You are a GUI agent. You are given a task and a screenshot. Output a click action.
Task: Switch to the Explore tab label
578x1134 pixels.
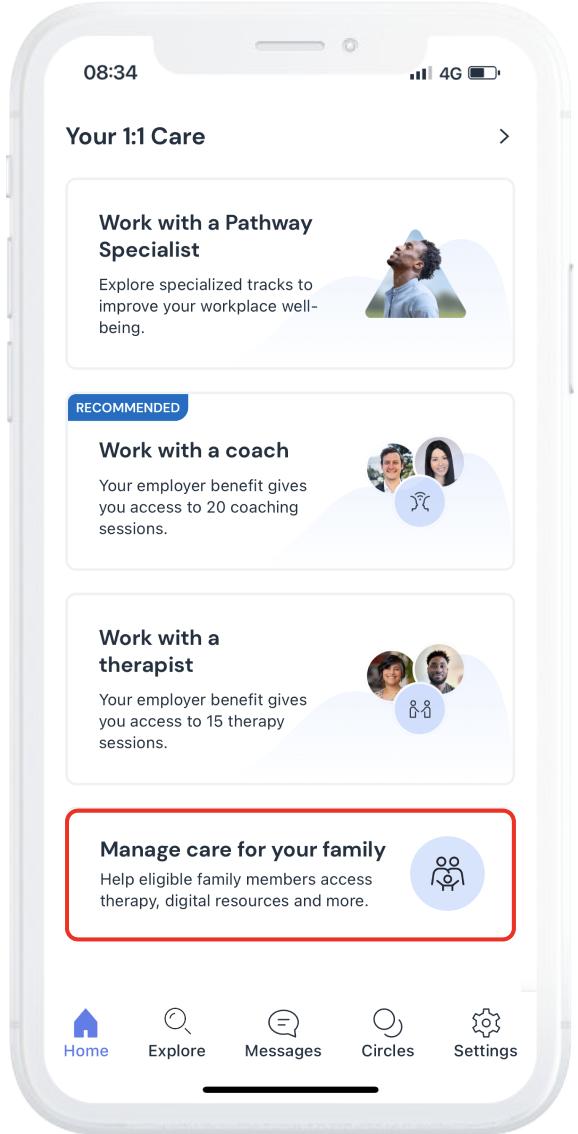[177, 1051]
